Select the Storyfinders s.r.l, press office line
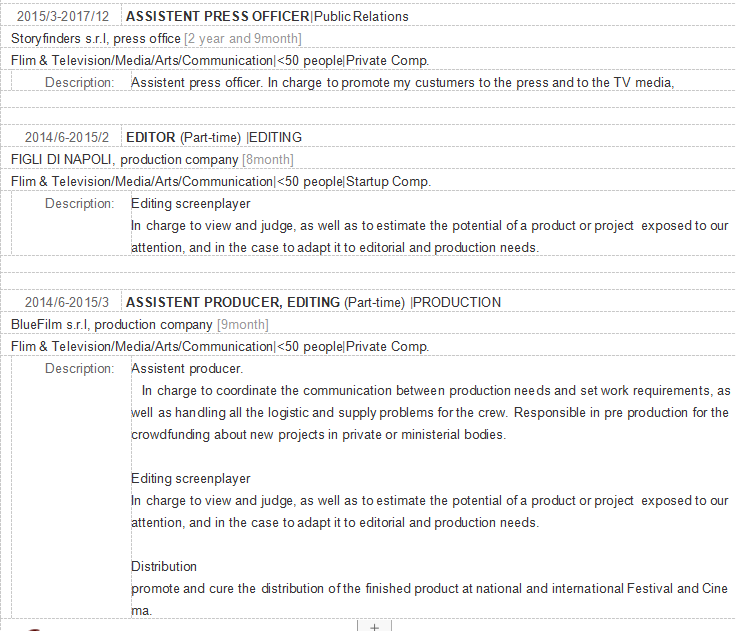This screenshot has height=631, width=736. coord(96,38)
